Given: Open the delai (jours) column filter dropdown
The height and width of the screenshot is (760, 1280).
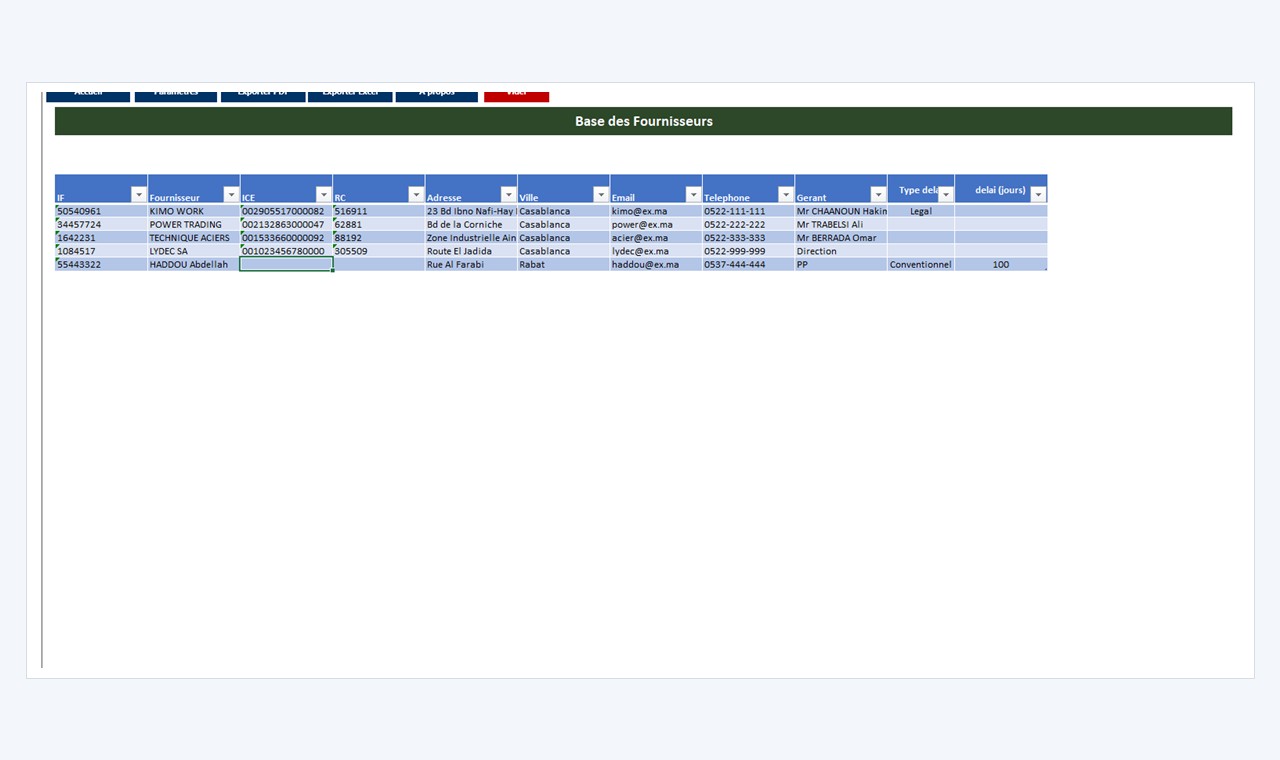Looking at the screenshot, I should click(1038, 195).
